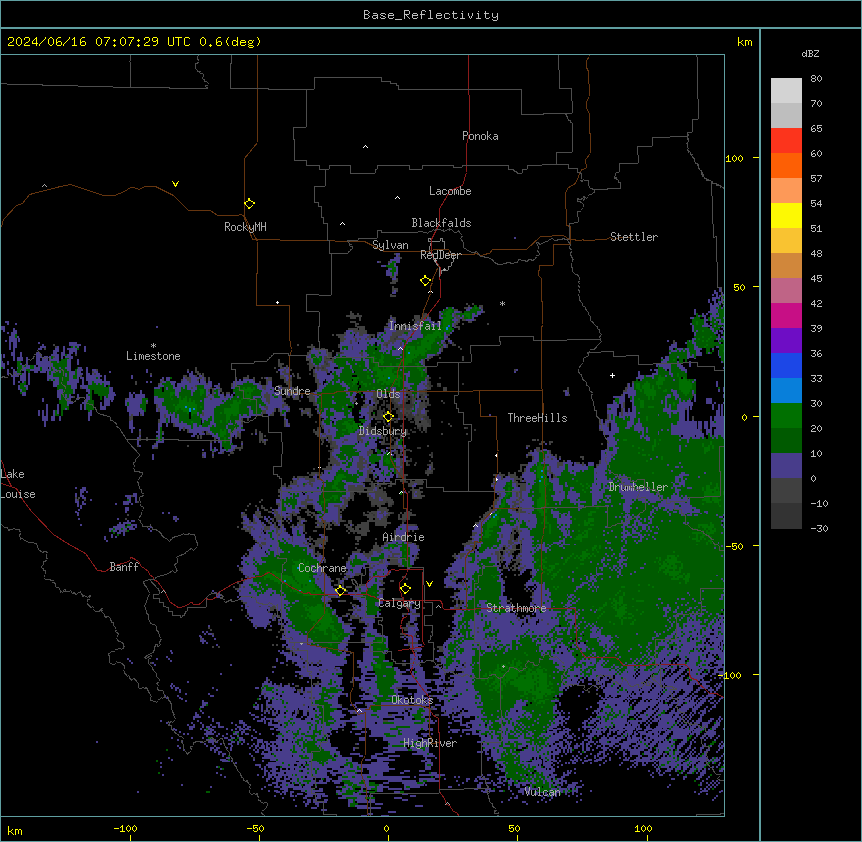Select the RedDeer city label
Screen dimensions: 862x842
[x=440, y=255]
